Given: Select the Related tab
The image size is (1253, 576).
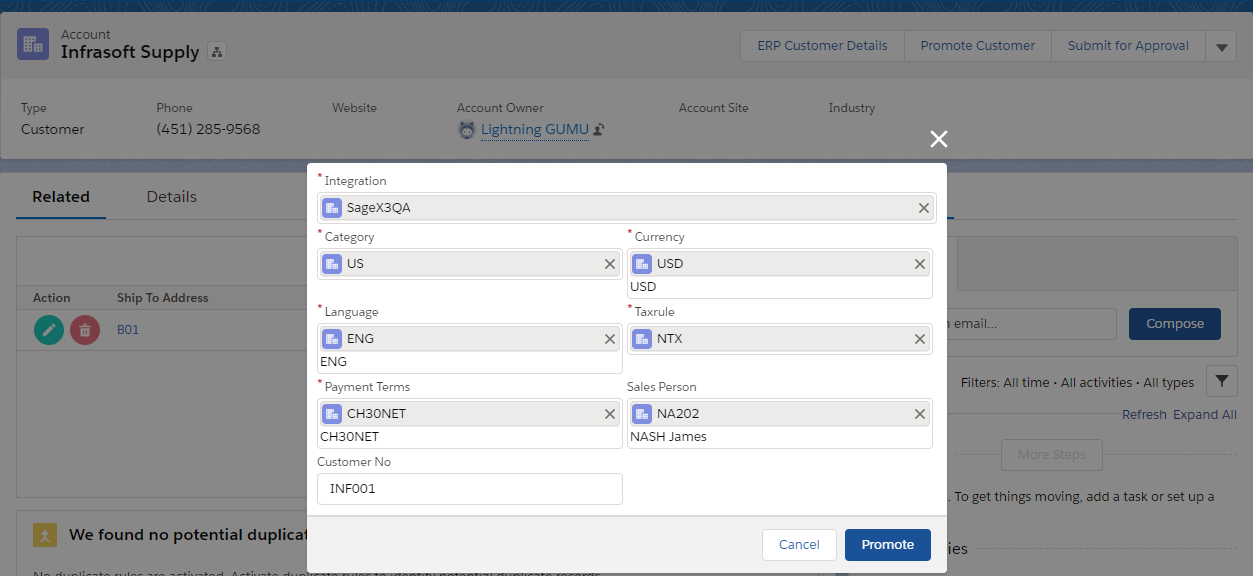Looking at the screenshot, I should (x=61, y=197).
